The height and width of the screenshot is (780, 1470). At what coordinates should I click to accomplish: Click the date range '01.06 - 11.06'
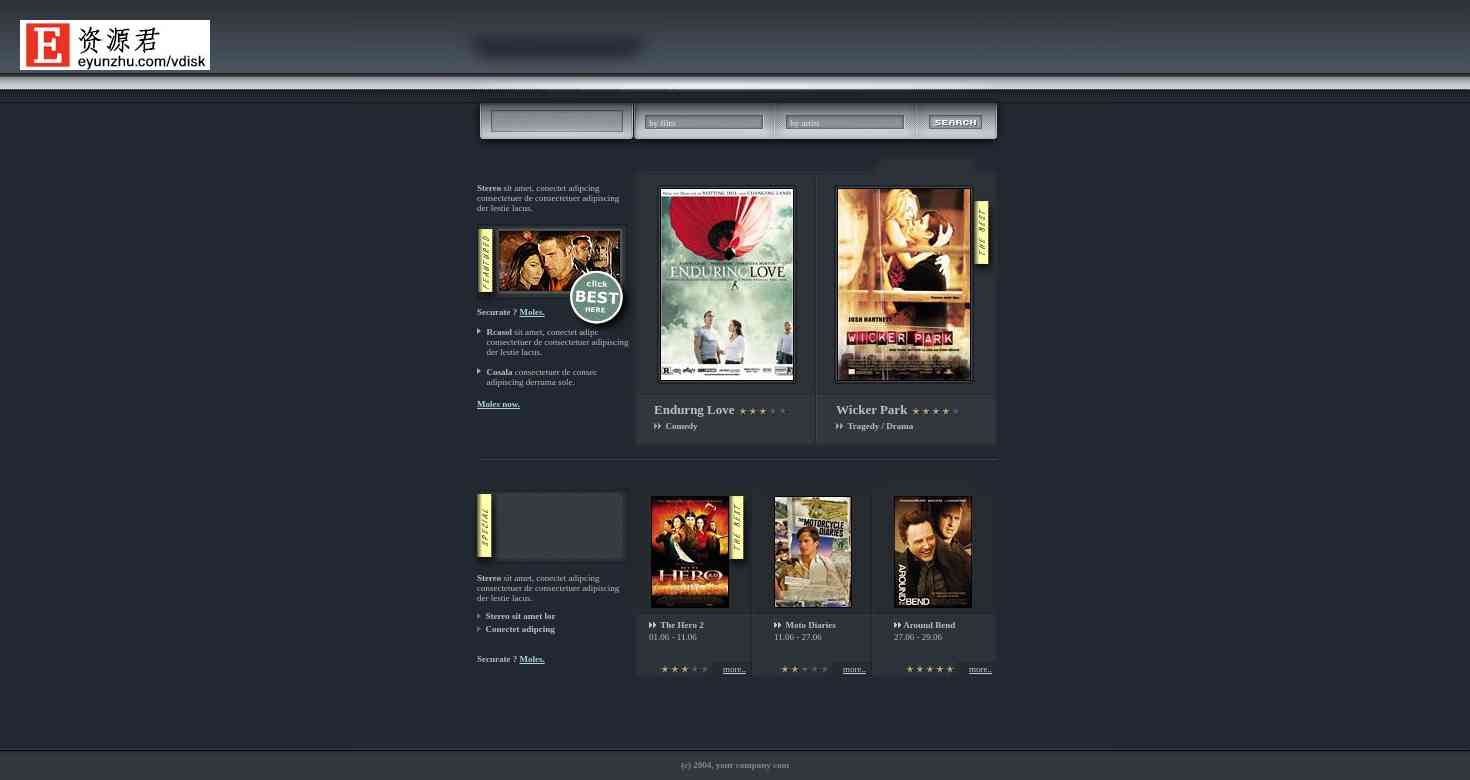click(x=673, y=637)
